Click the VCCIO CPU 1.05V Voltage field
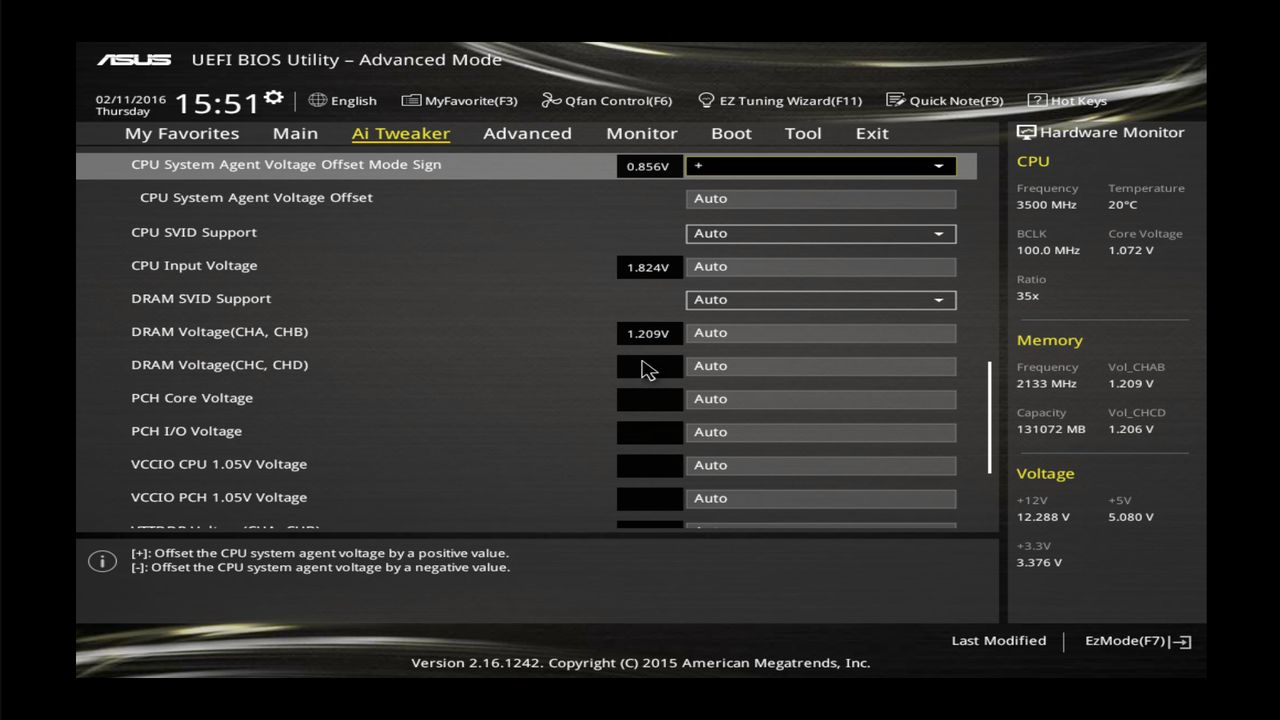This screenshot has height=720, width=1280. coord(821,464)
